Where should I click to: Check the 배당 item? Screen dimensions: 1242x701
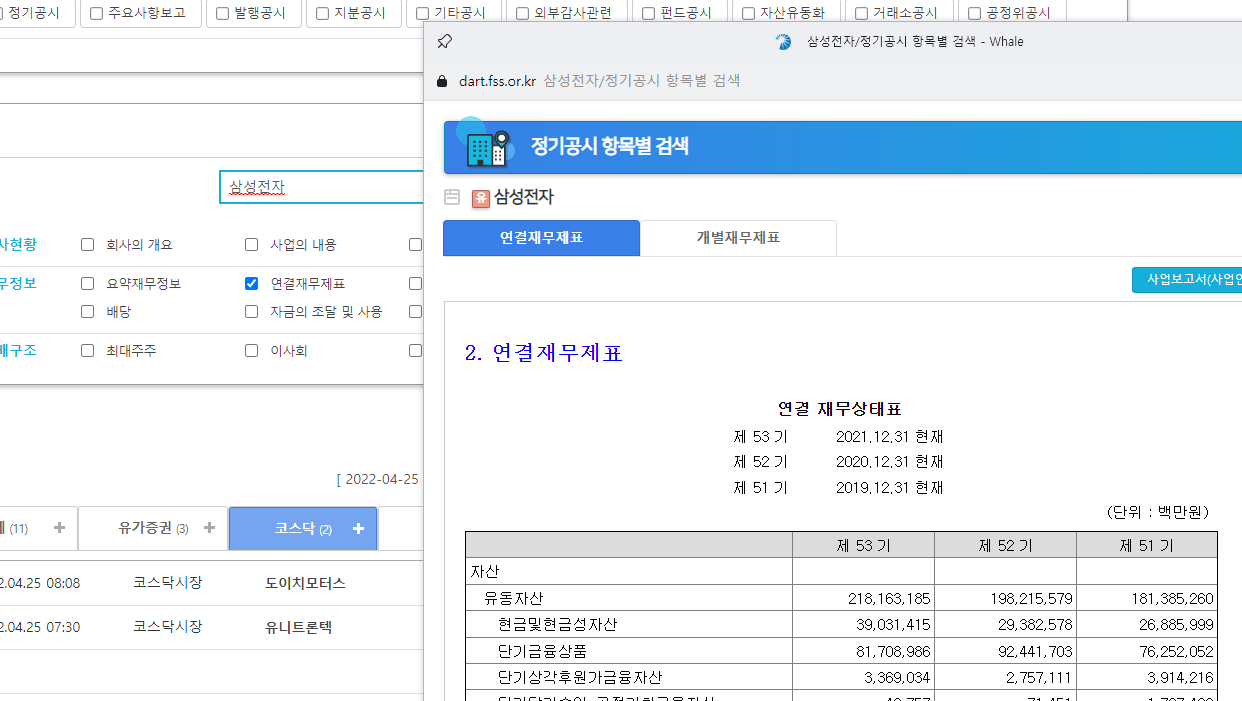tap(87, 312)
